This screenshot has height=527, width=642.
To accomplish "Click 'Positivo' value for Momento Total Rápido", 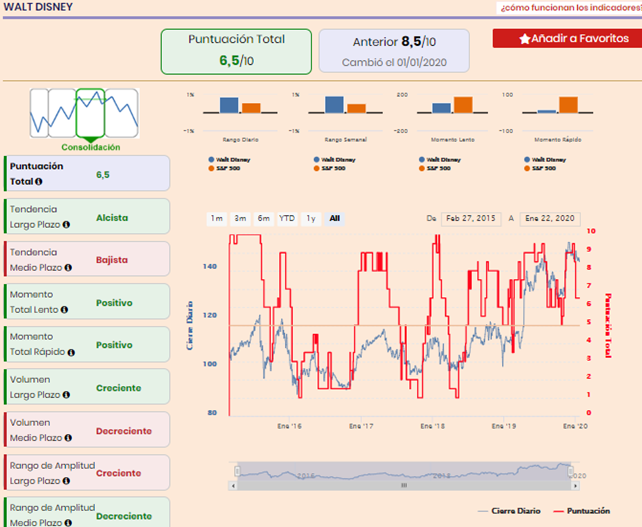I will [x=114, y=345].
